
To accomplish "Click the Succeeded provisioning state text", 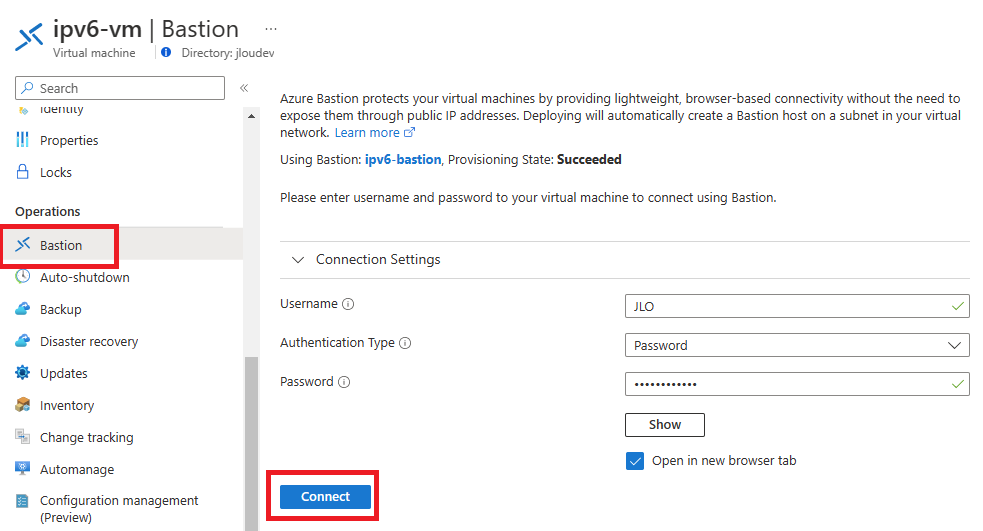I will pyautogui.click(x=589, y=159).
